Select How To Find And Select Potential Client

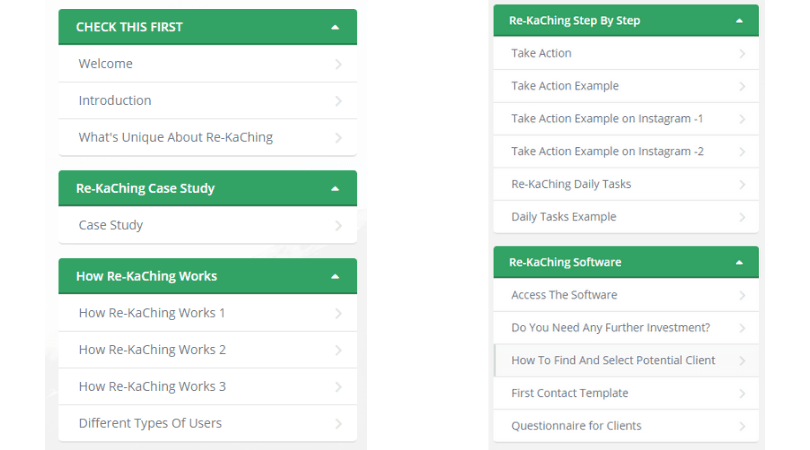coord(626,361)
